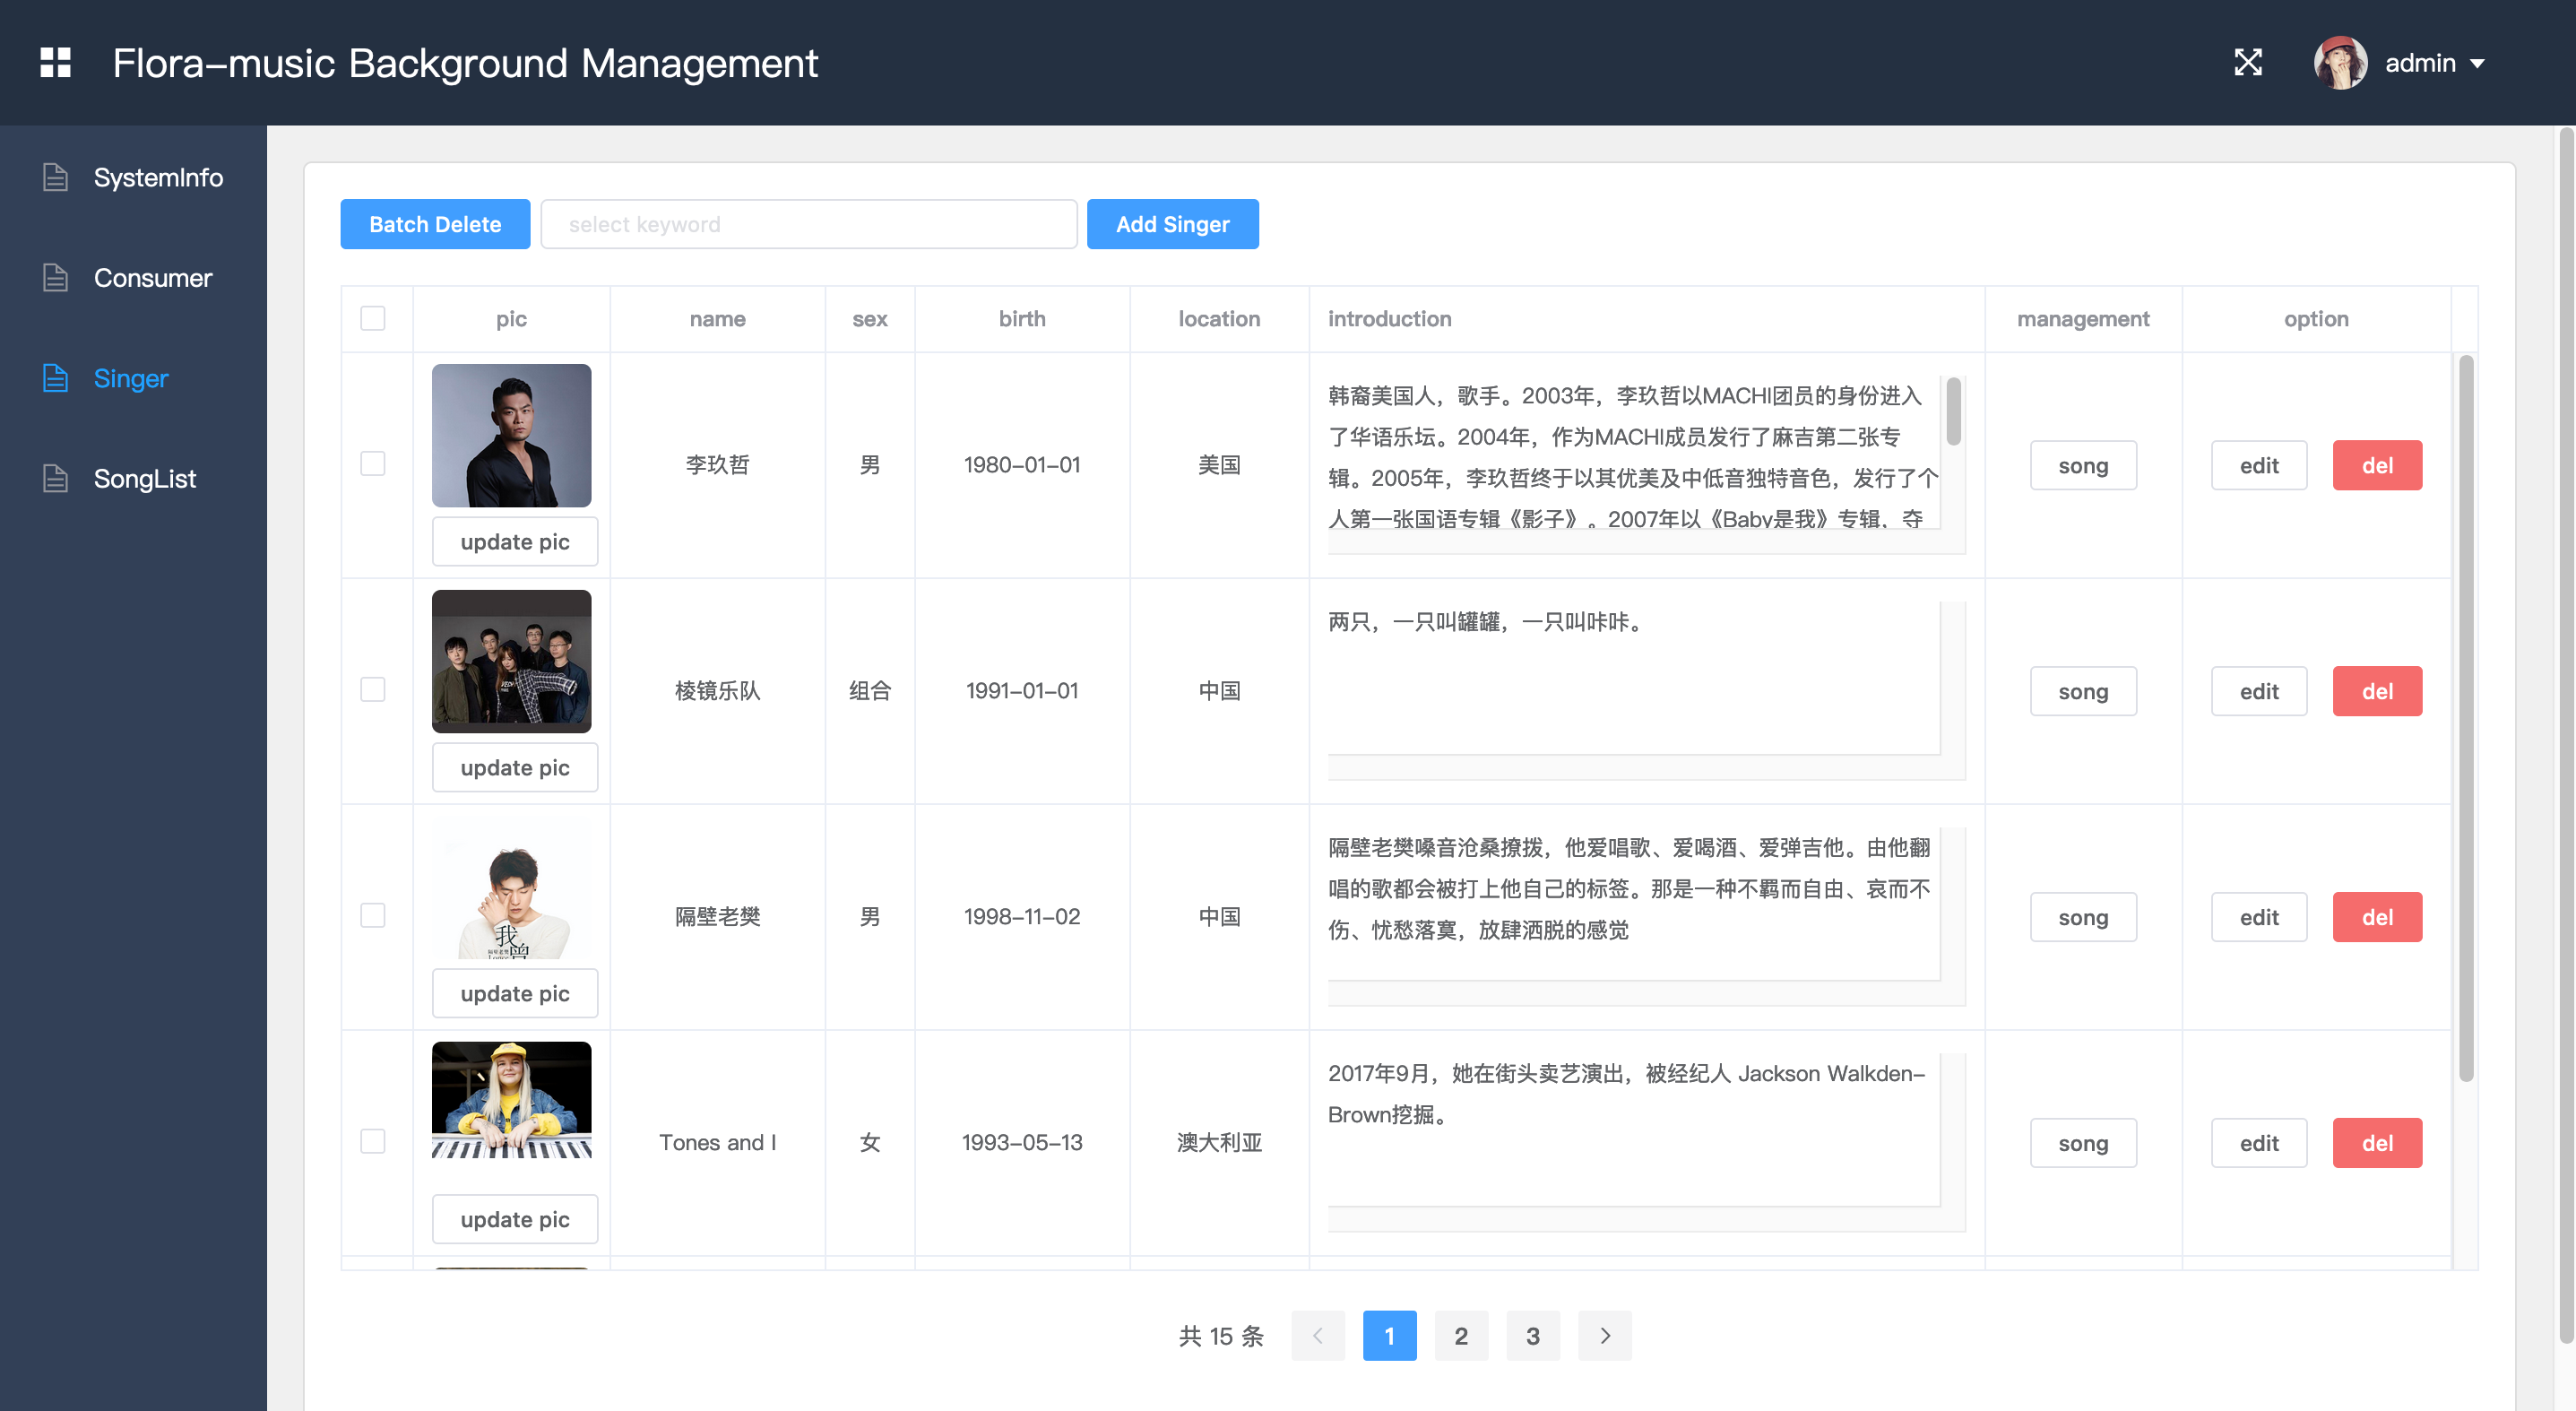Click the grid menu icon top-left

pos(55,62)
